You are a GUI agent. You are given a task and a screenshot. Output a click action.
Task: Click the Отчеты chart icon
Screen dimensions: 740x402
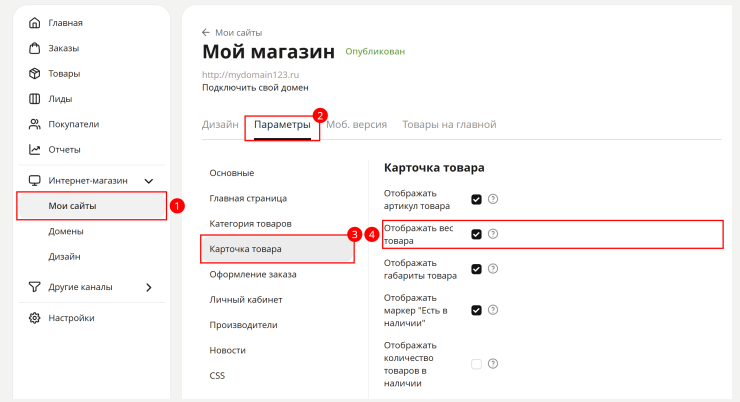point(34,150)
